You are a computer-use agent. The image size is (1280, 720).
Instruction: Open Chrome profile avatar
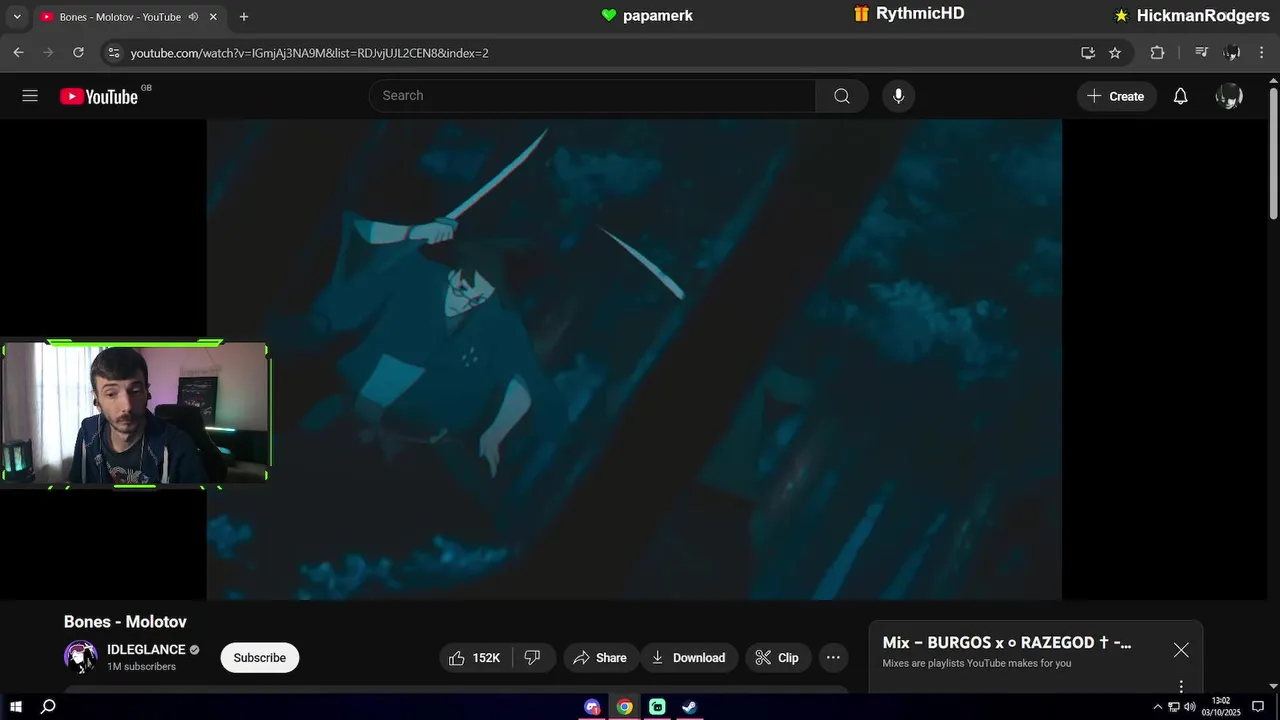[1232, 52]
